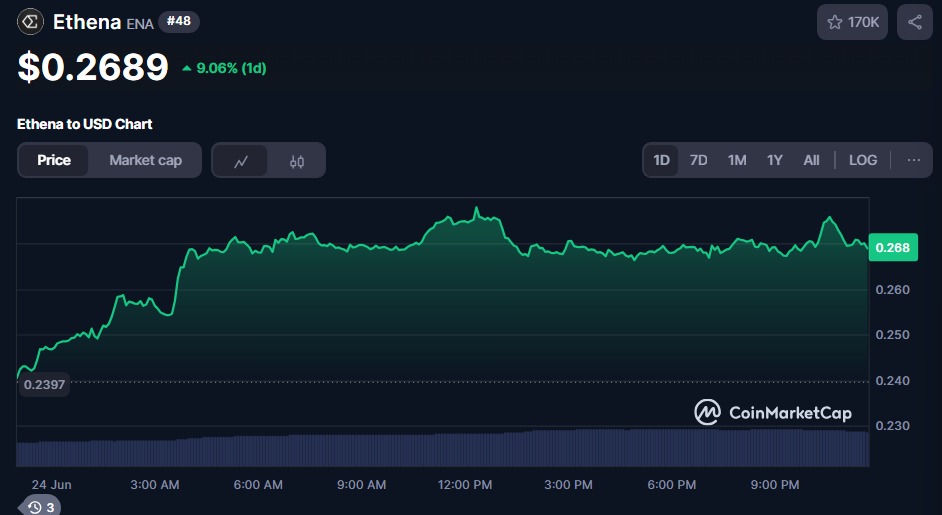Click the 0.230 y-axis label
This screenshot has height=515, width=942.
point(893,426)
